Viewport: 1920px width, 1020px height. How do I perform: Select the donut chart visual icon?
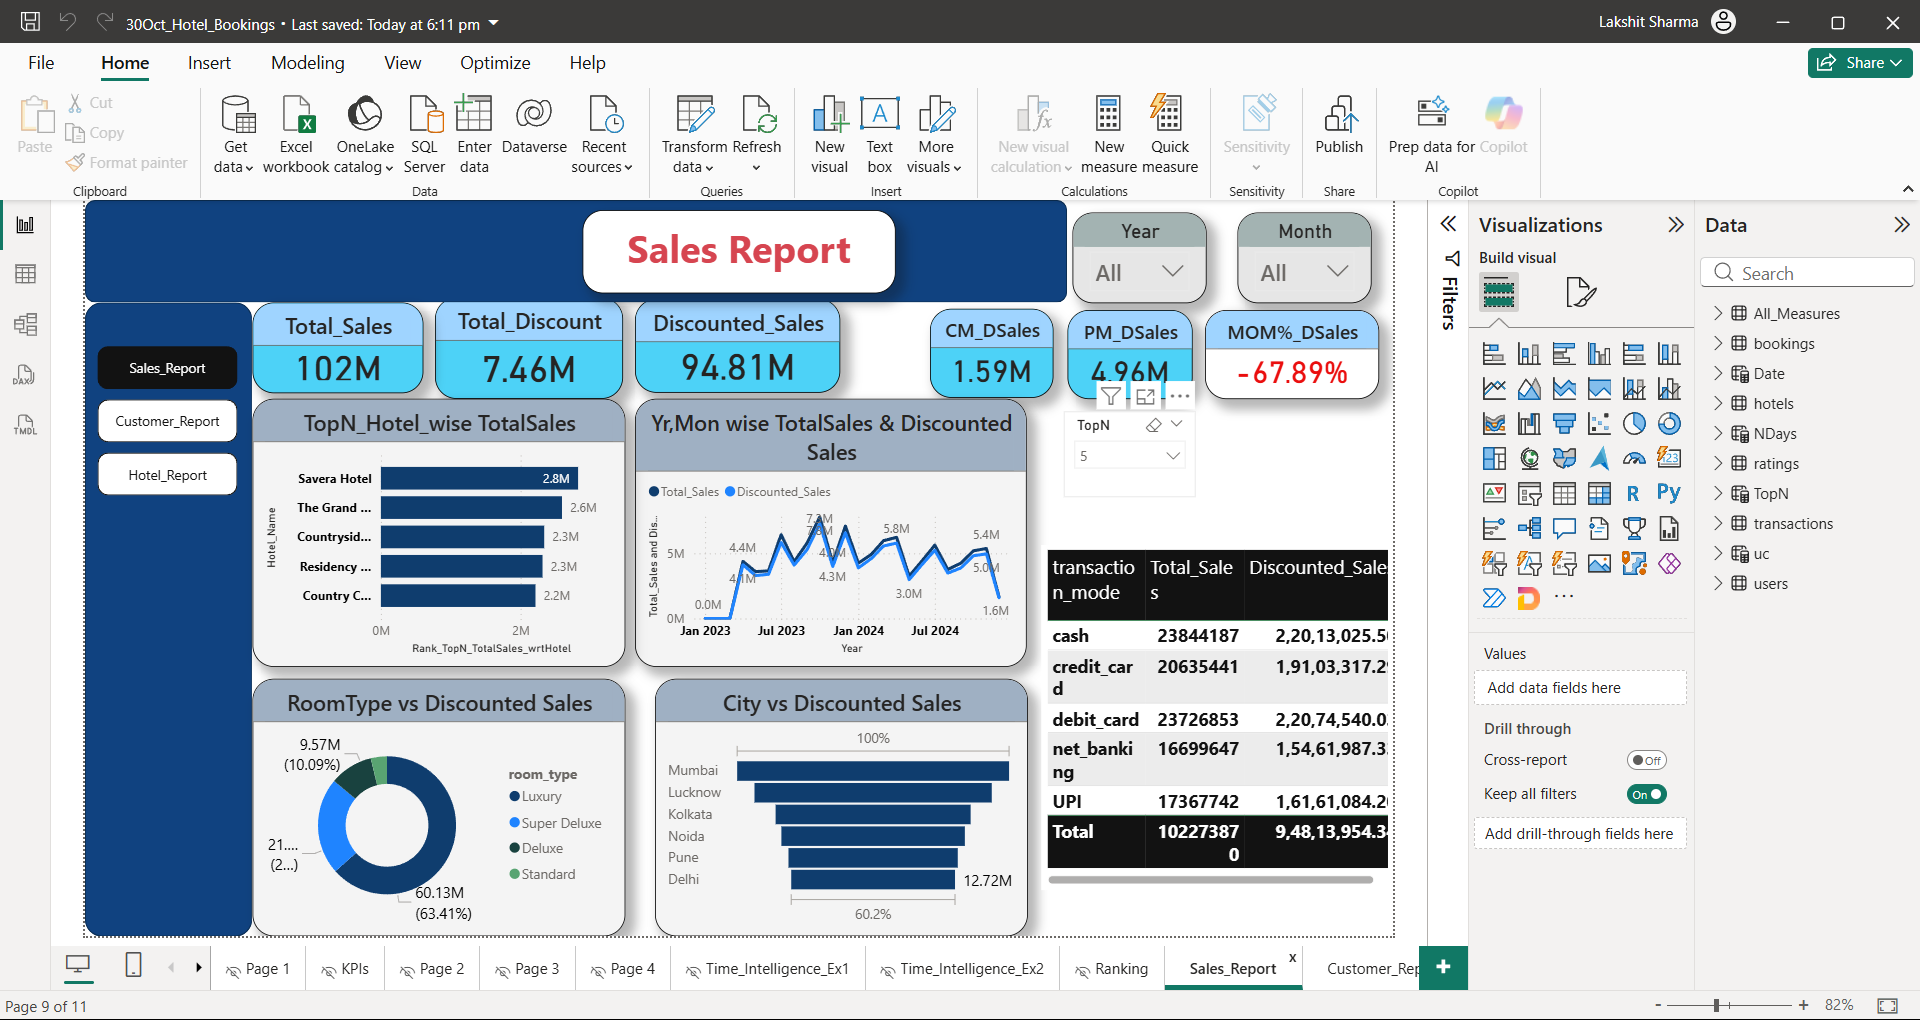point(1669,424)
